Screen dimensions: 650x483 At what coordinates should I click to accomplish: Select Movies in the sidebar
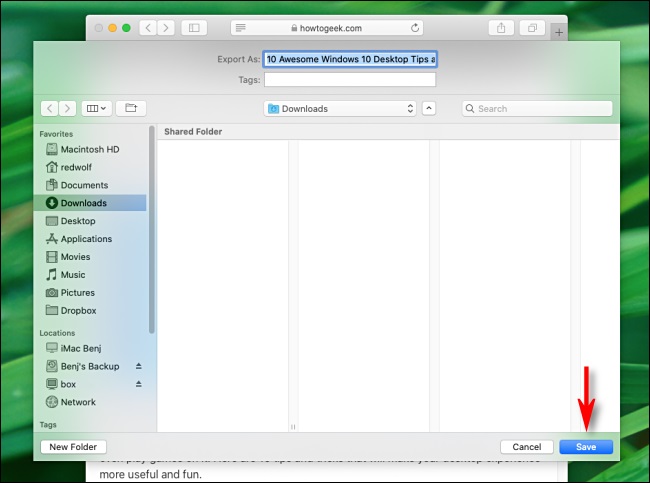(90, 257)
